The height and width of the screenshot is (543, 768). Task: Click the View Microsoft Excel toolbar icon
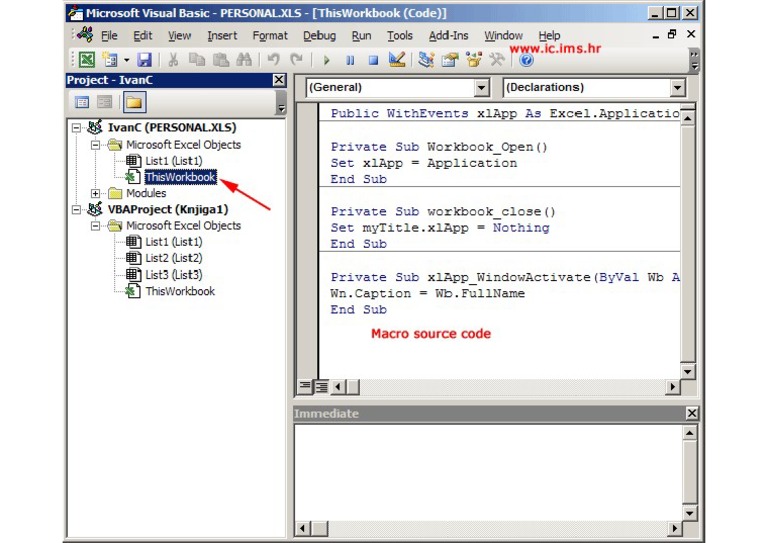[x=87, y=60]
